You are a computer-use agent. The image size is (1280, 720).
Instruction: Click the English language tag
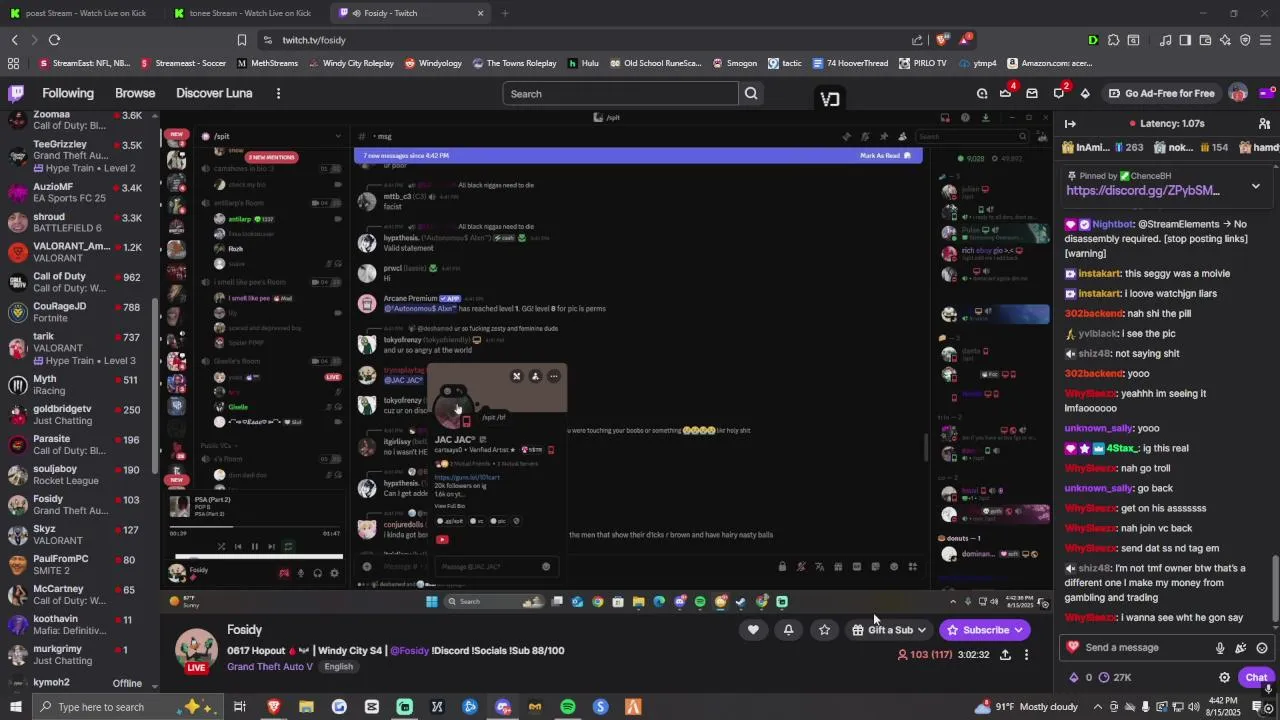pos(339,667)
